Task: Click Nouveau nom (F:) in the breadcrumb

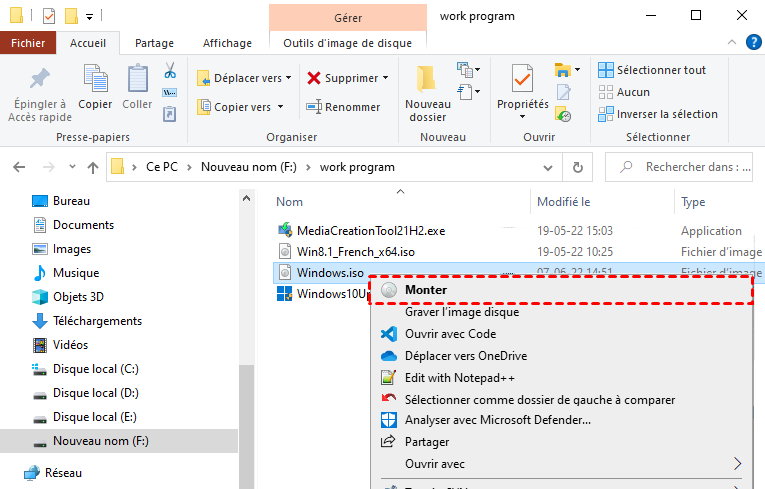Action: pos(249,167)
